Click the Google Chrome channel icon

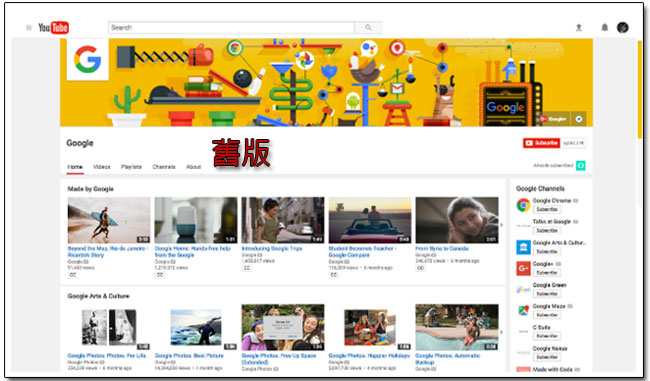coord(523,205)
